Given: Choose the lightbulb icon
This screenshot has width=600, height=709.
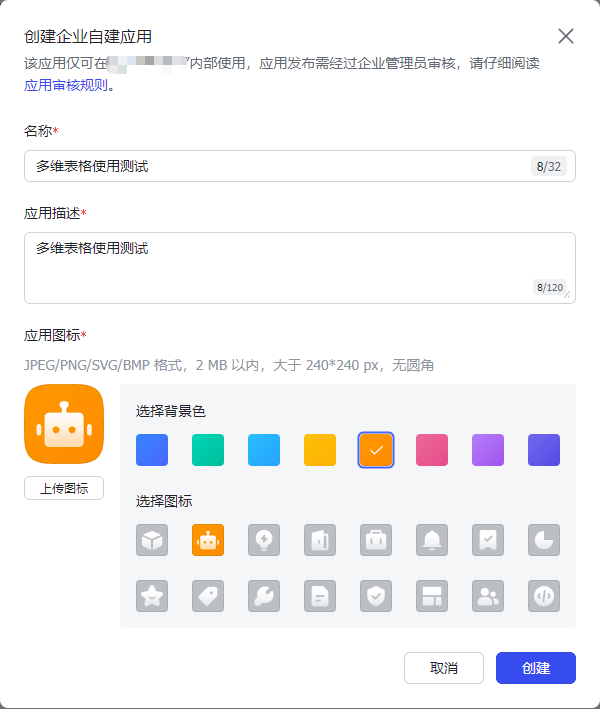Looking at the screenshot, I should coord(264,540).
